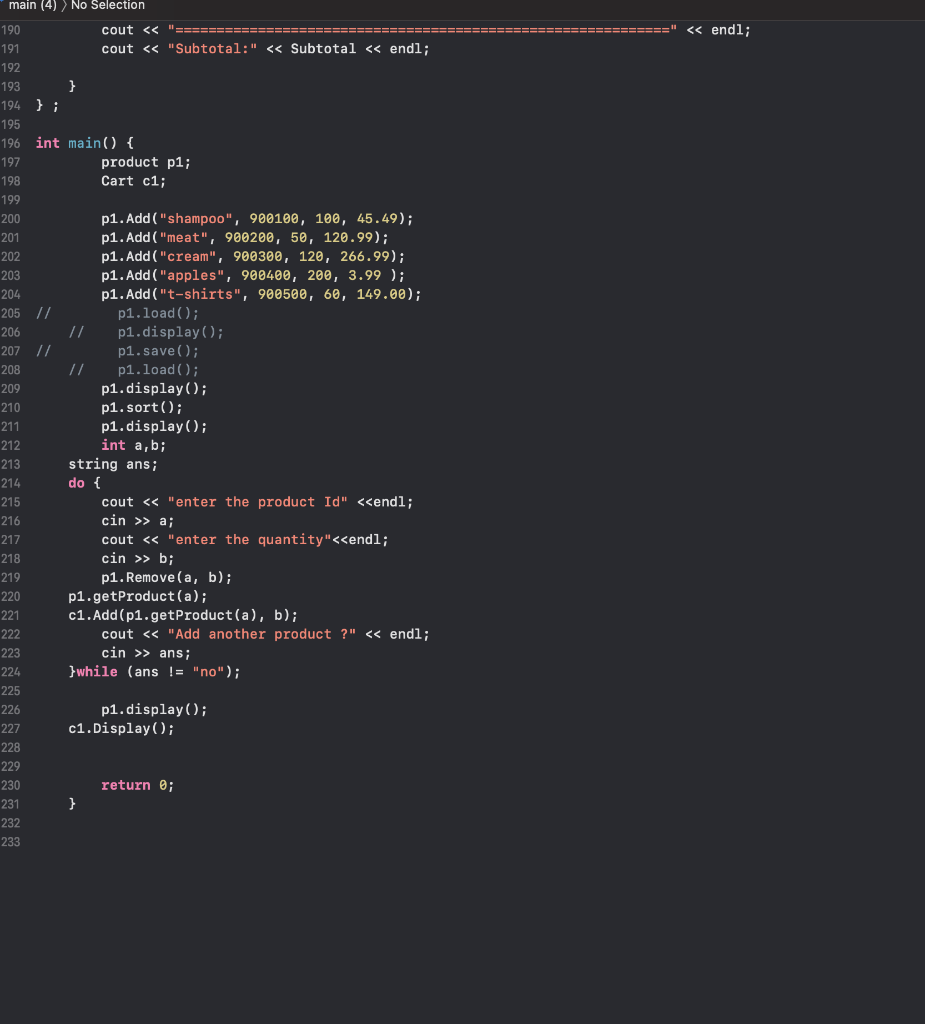Image resolution: width=925 pixels, height=1024 pixels.
Task: Click line number 209 in gutter
Action: click(x=10, y=389)
